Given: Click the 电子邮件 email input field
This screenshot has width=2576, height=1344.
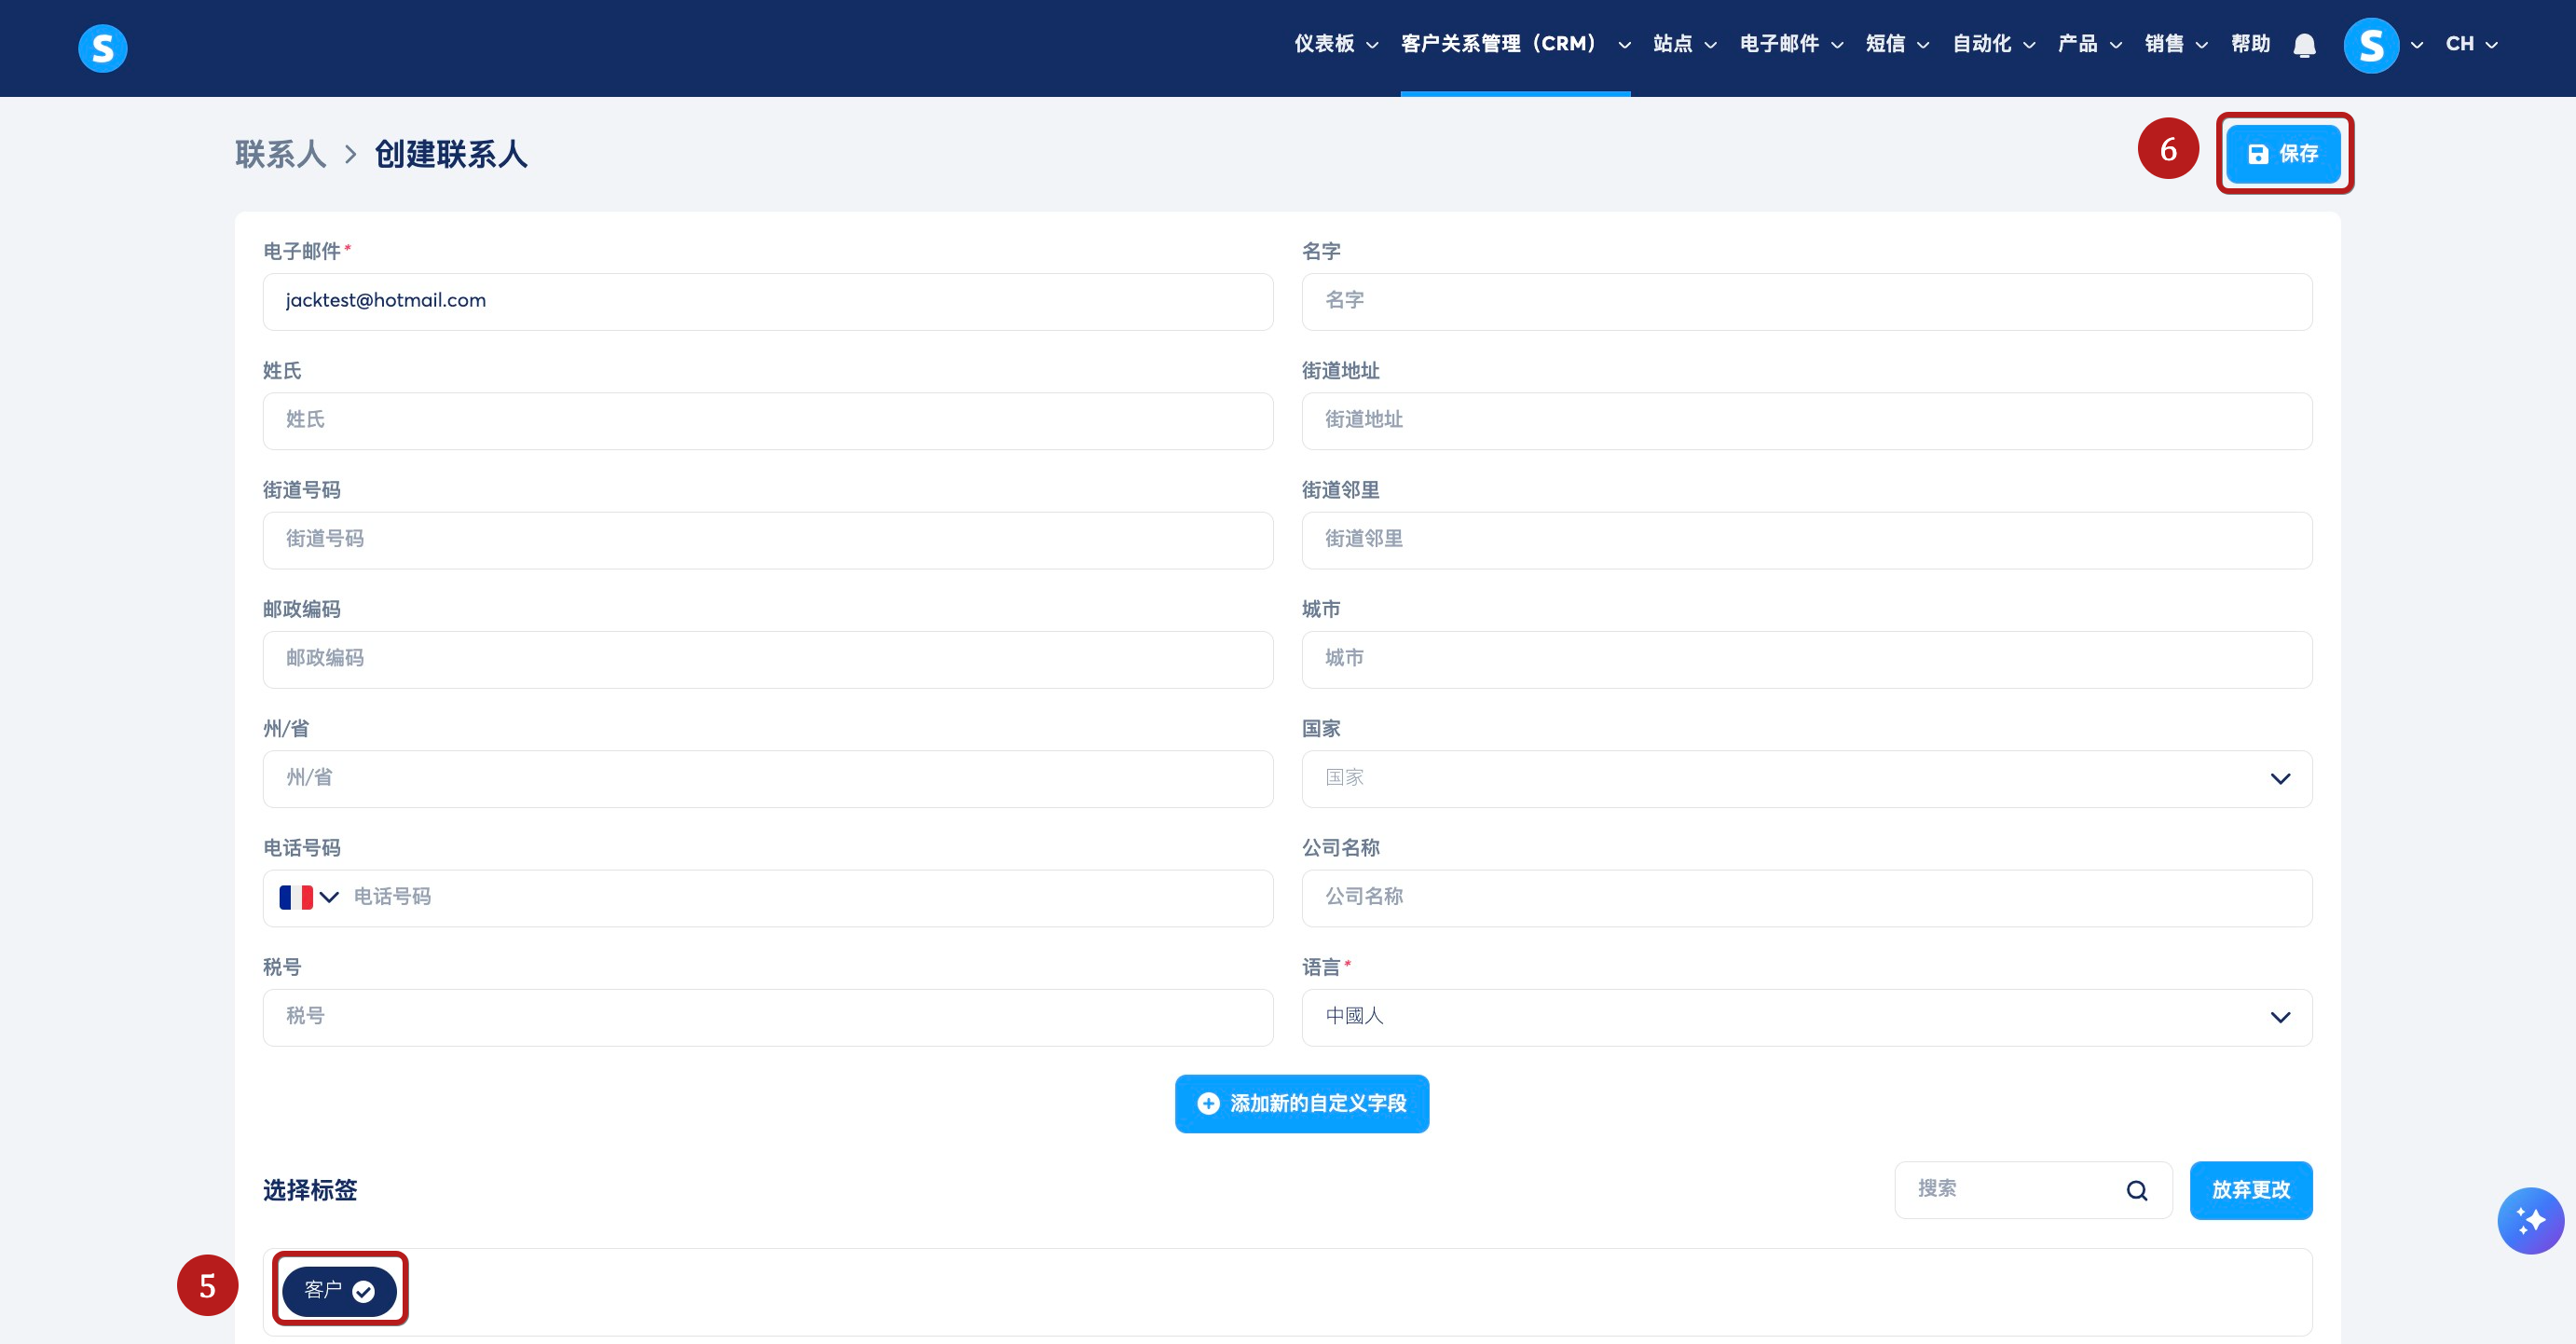Looking at the screenshot, I should pyautogui.click(x=767, y=301).
